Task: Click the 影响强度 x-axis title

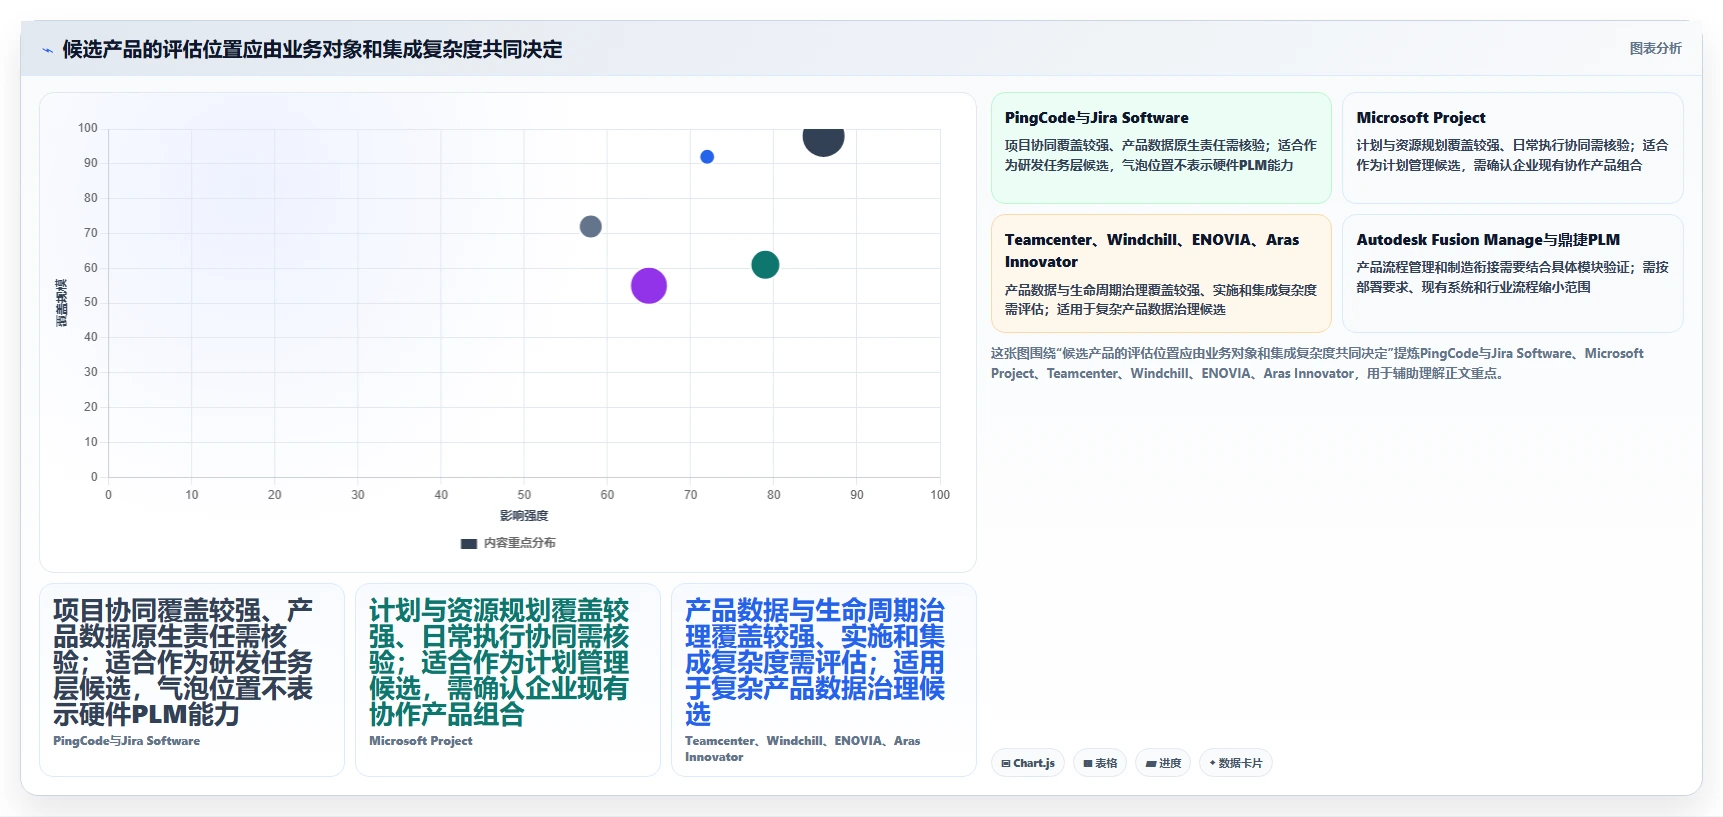Action: tap(524, 516)
